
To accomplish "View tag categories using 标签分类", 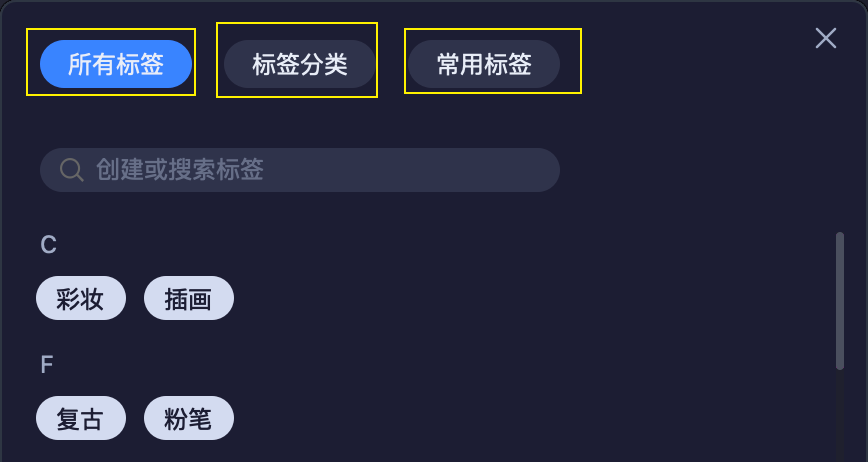I will (x=299, y=64).
